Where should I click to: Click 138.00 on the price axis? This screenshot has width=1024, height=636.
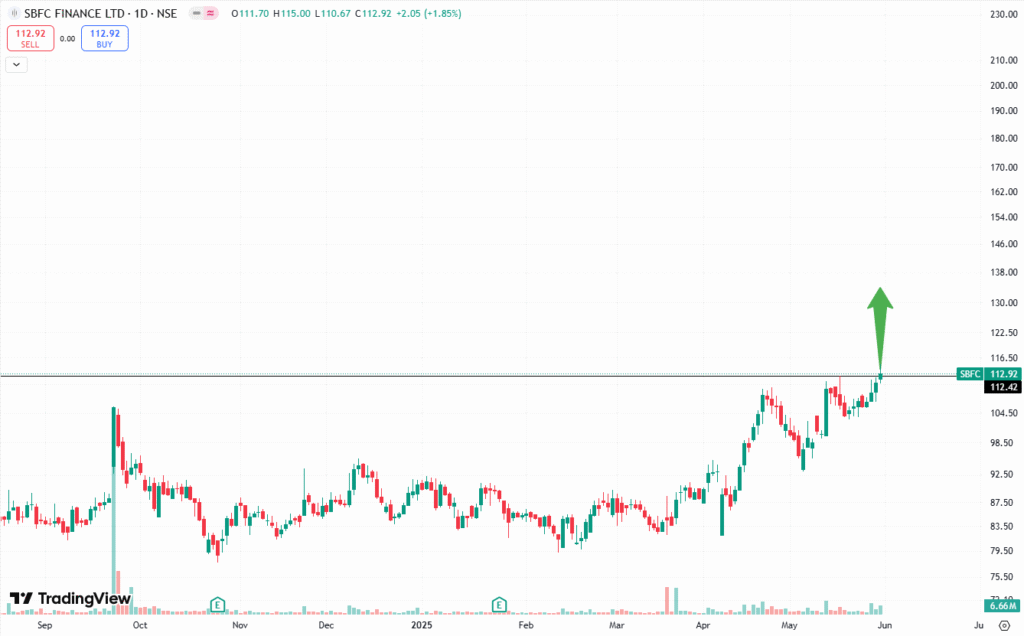[1004, 272]
